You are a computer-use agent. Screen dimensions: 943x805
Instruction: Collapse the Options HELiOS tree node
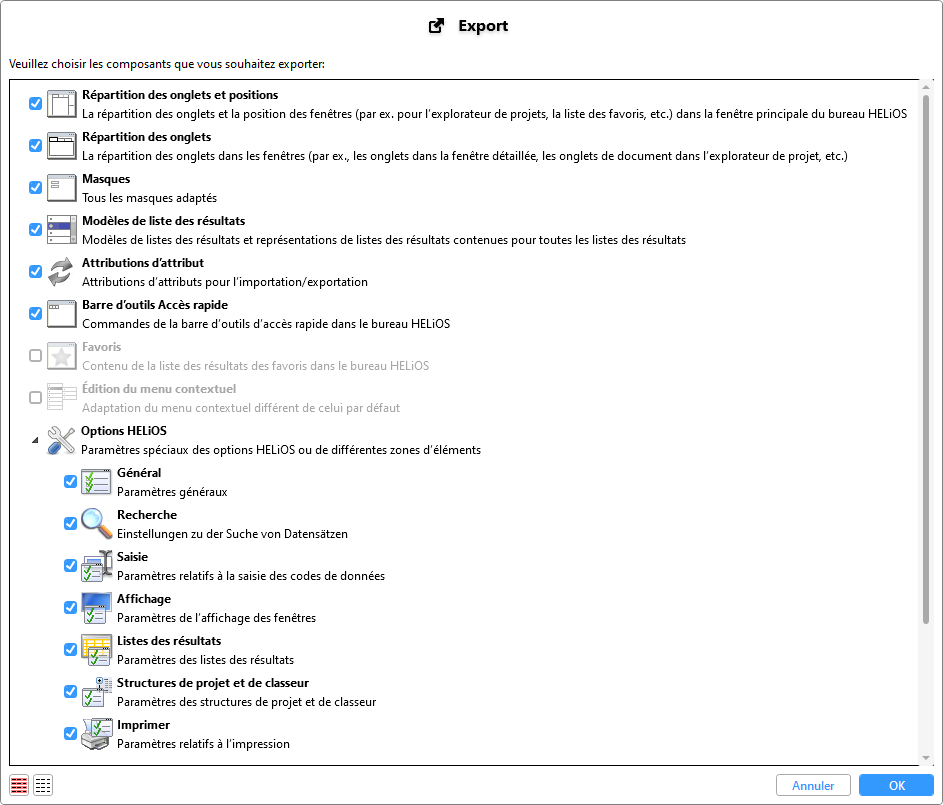click(35, 440)
